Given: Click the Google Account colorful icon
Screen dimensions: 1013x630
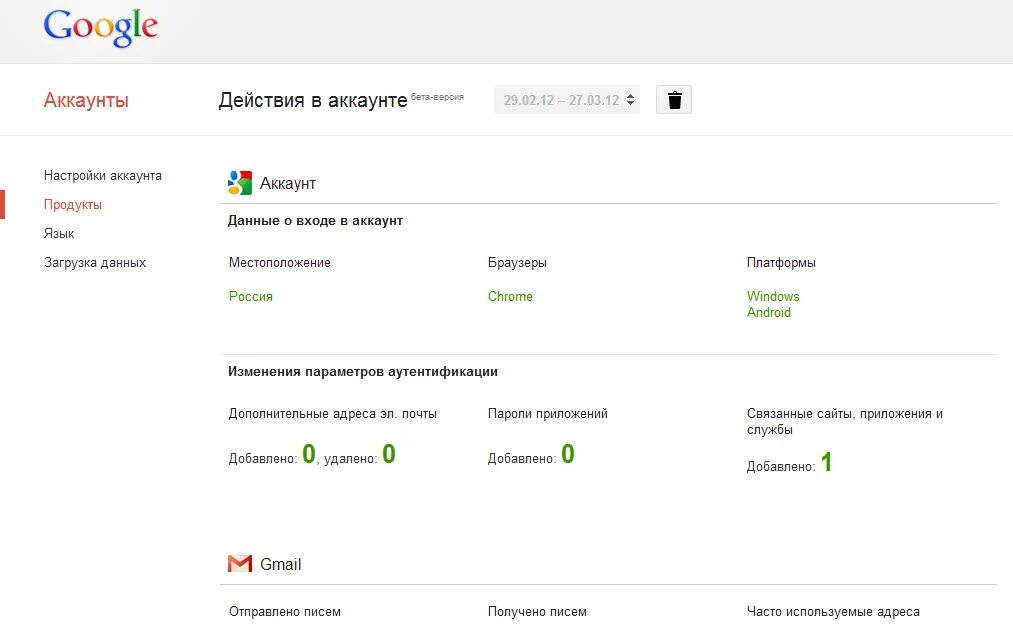Looking at the screenshot, I should (x=240, y=183).
